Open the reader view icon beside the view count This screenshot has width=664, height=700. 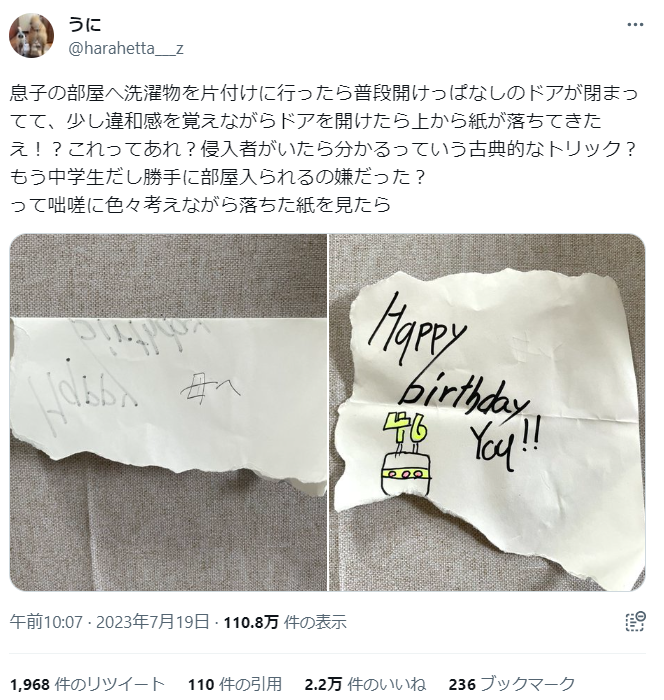click(x=635, y=622)
